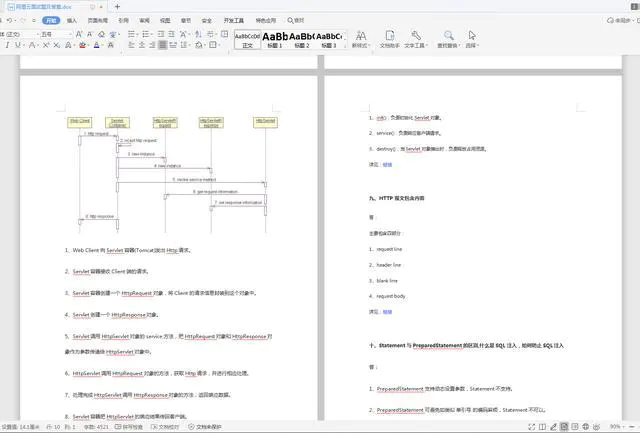The width and height of the screenshot is (640, 433).
Task: Apply character shading A icon
Action: click(x=111, y=45)
